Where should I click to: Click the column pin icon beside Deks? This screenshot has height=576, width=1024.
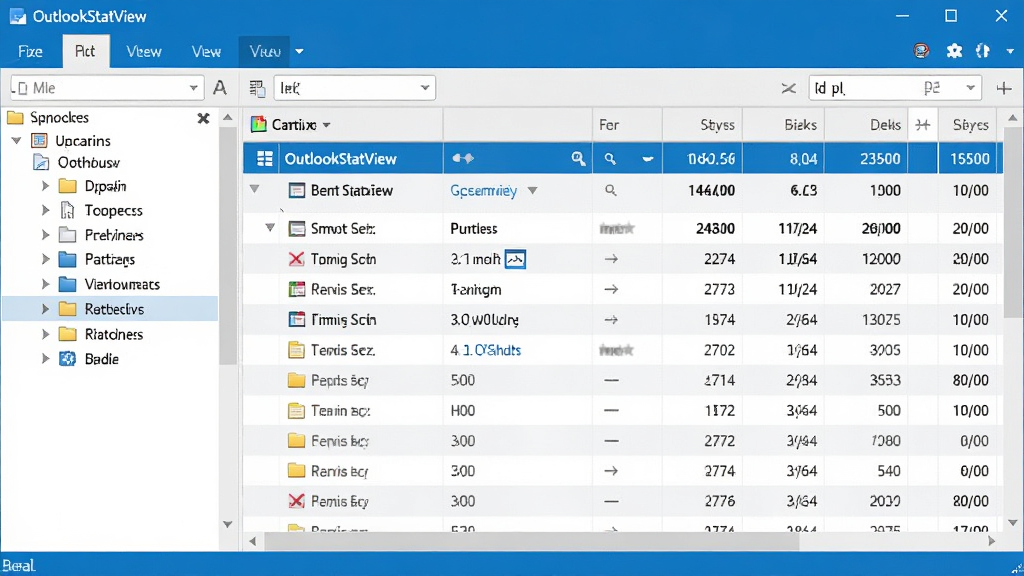click(923, 125)
